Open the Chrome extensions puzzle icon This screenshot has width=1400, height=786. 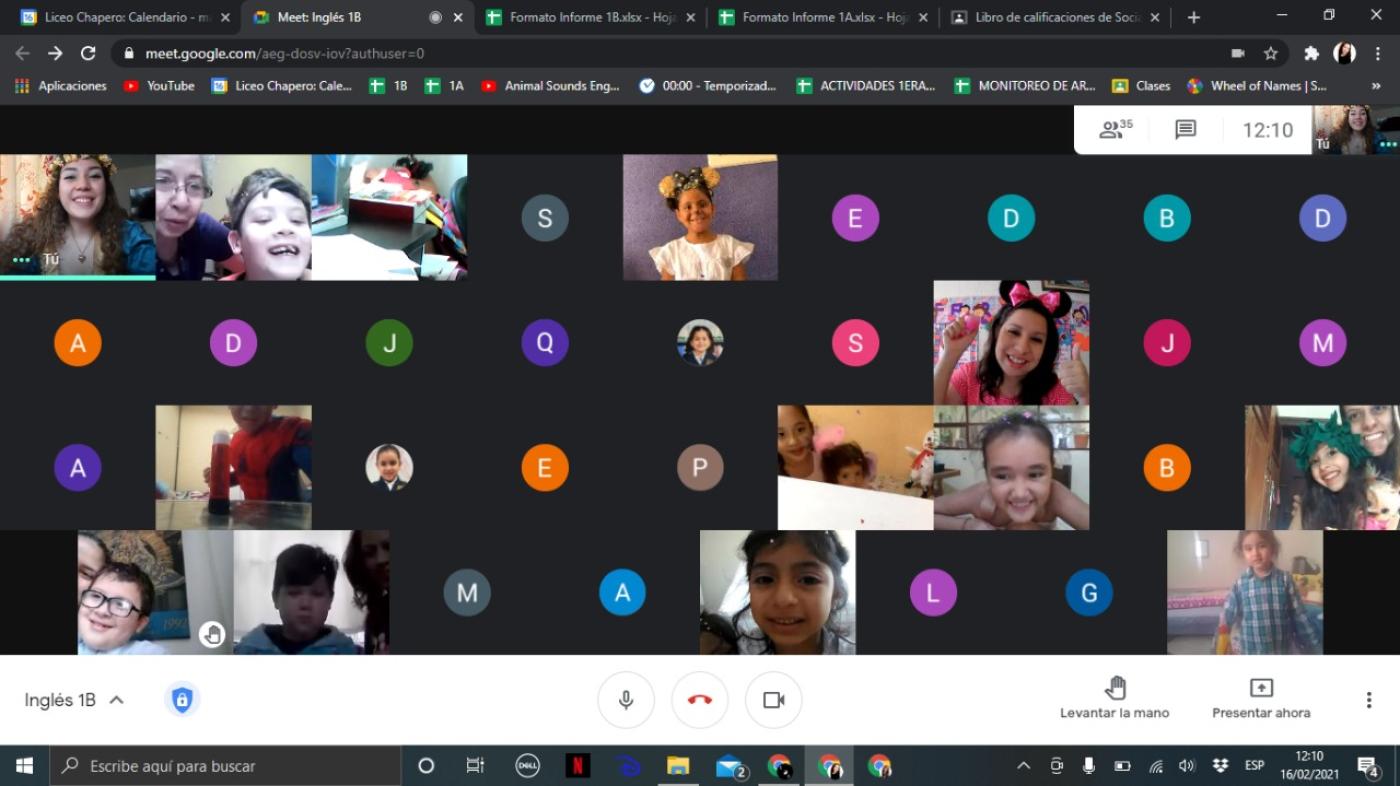1311,53
